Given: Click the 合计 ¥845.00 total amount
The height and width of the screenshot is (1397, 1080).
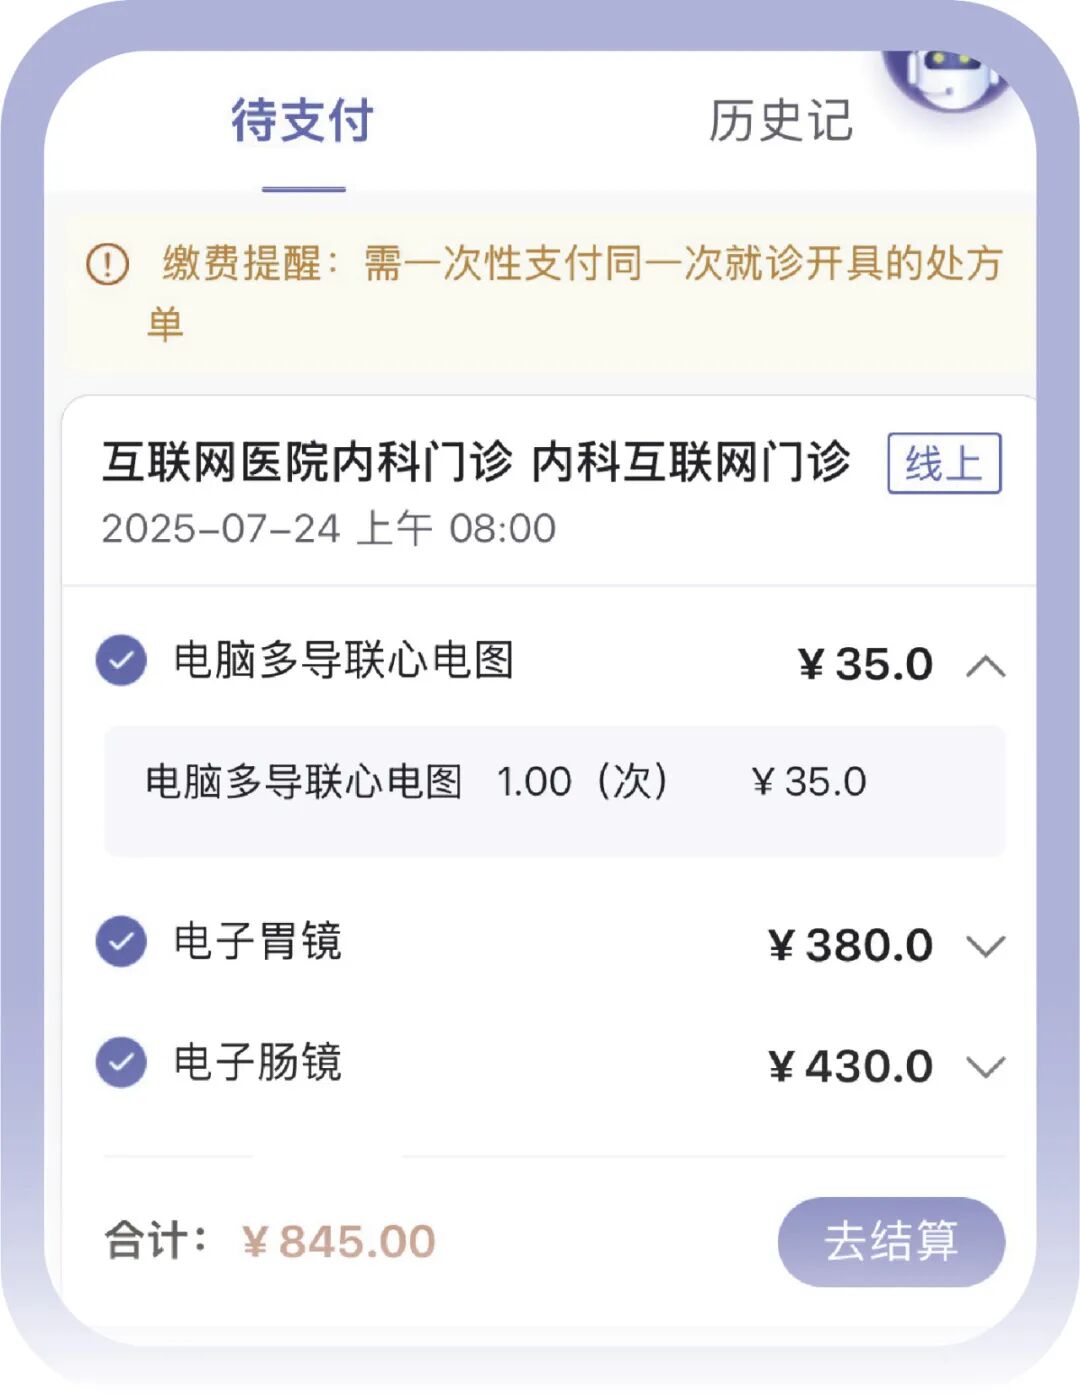Looking at the screenshot, I should click(338, 1243).
